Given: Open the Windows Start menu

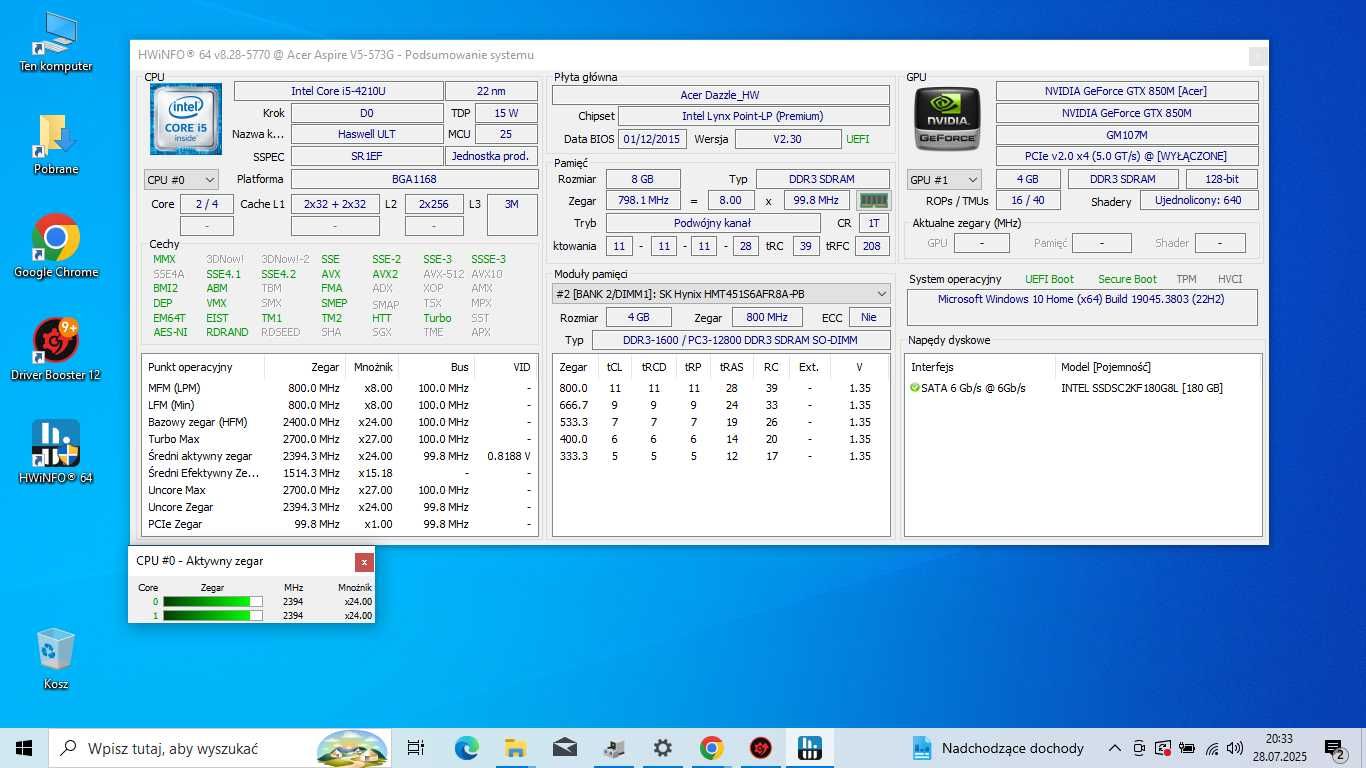Looking at the screenshot, I should (x=24, y=748).
